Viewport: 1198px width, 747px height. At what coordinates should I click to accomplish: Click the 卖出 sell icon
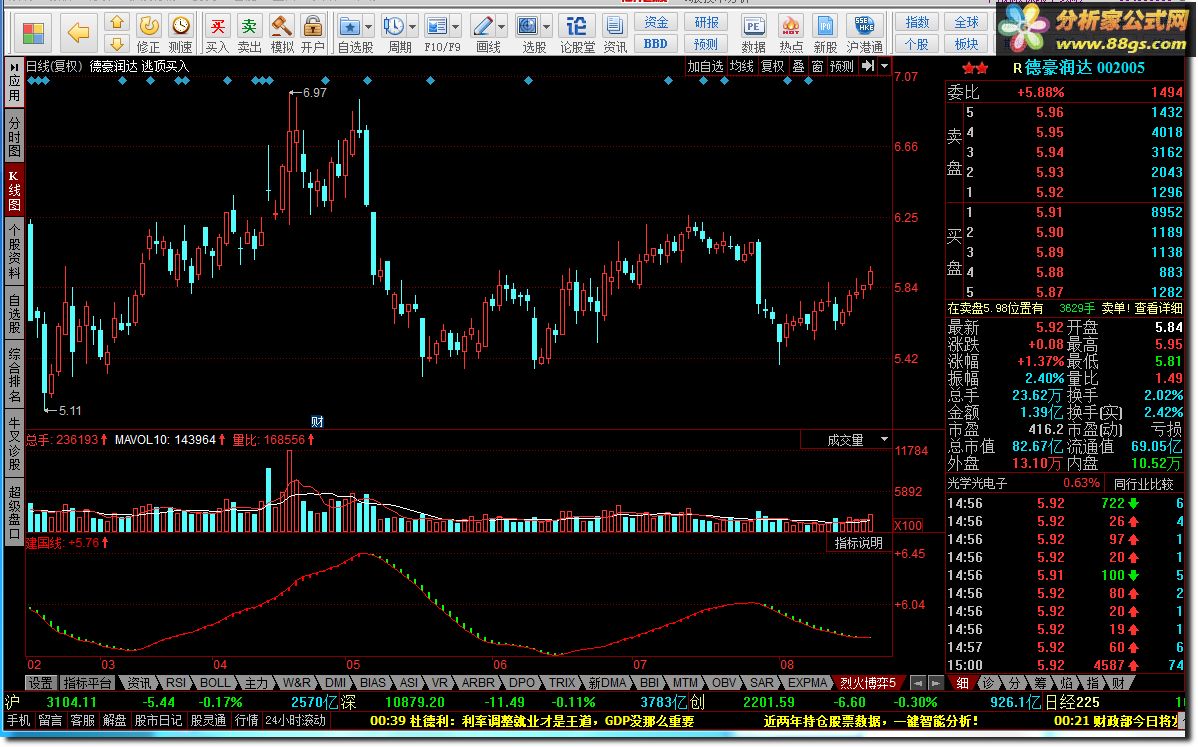[x=249, y=35]
